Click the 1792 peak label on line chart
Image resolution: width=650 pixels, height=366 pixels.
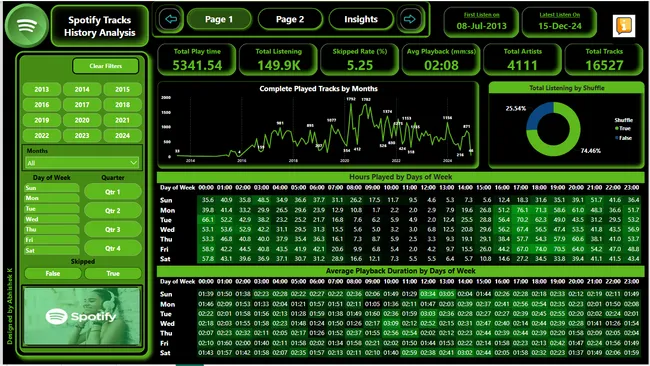pos(351,99)
